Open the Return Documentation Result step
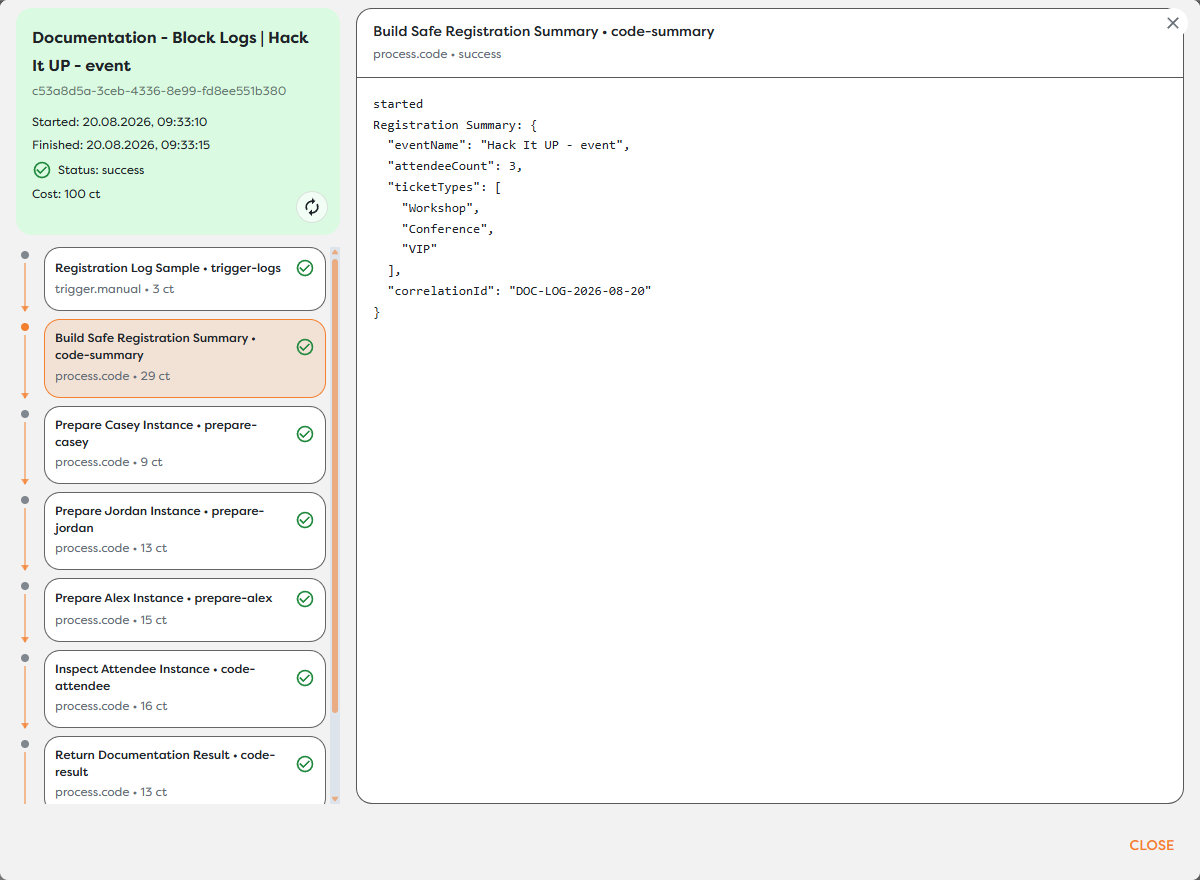The width and height of the screenshot is (1200, 880). 185,770
